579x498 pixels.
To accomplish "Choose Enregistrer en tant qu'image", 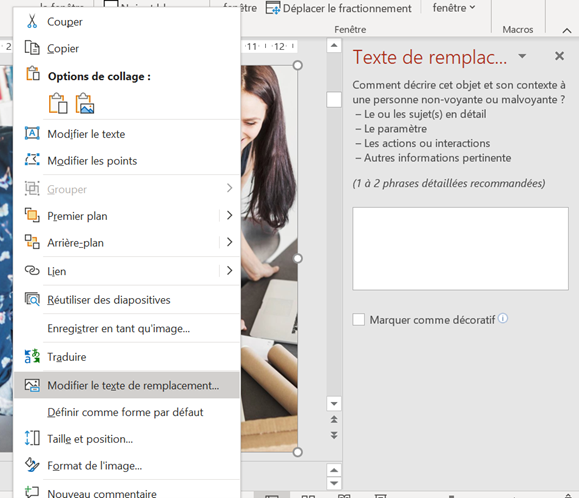I will click(119, 328).
